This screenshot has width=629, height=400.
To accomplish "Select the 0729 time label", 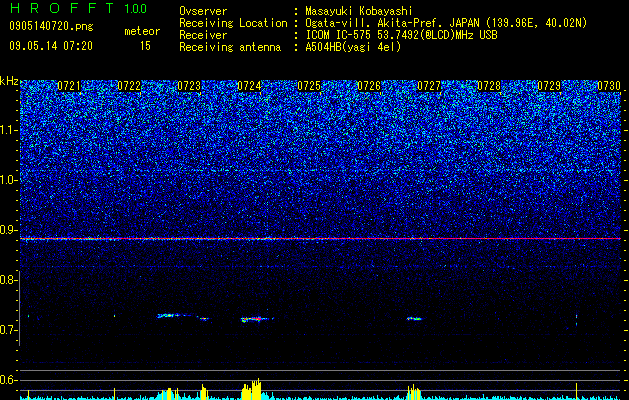I will 549,86.
